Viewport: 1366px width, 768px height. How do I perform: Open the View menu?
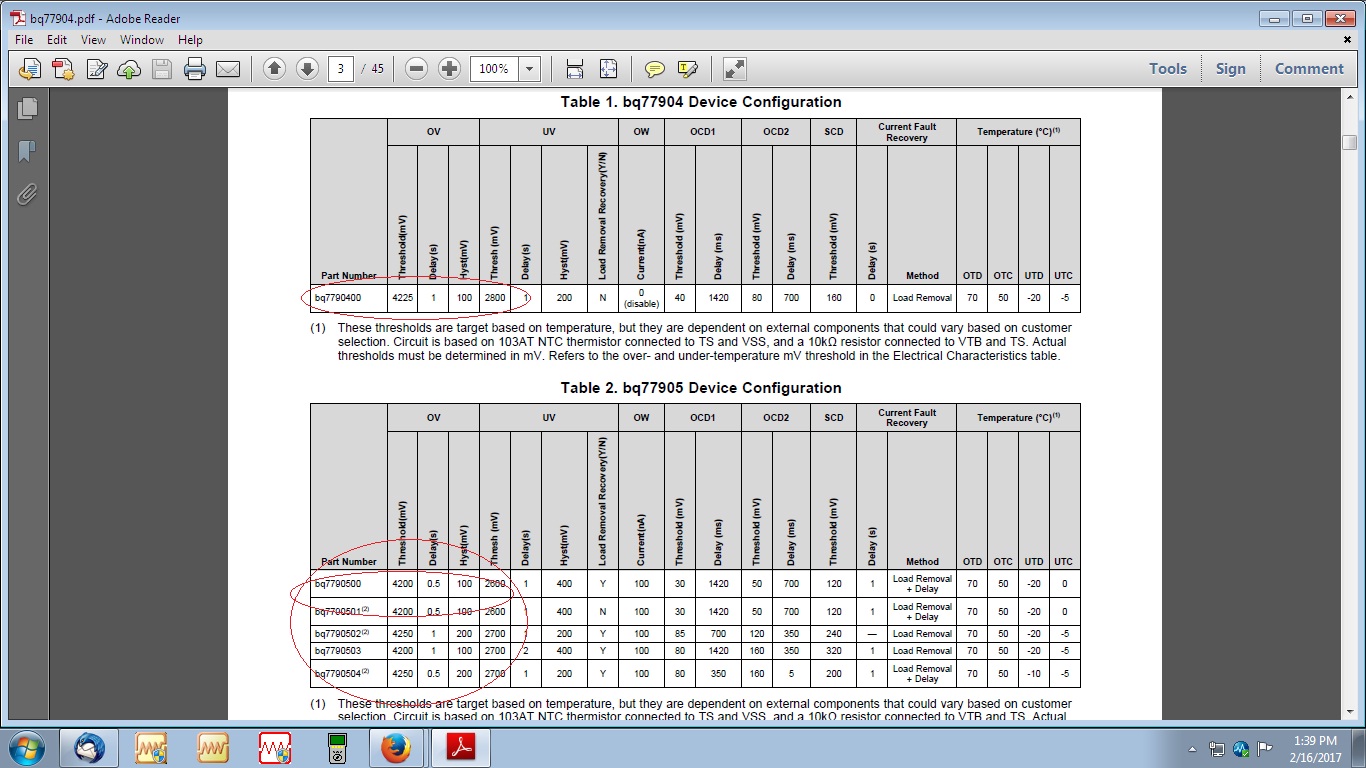click(93, 40)
